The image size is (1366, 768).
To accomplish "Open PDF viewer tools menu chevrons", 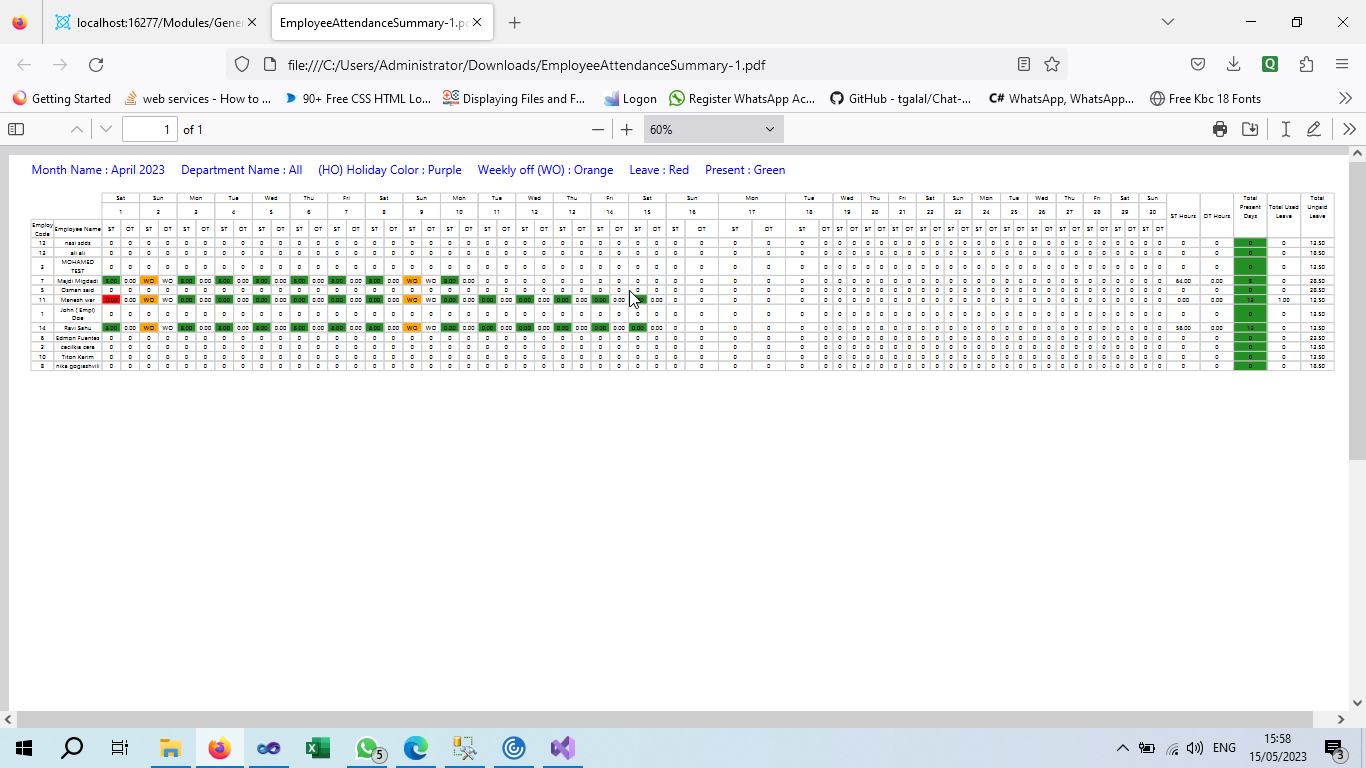I will (x=1350, y=129).
